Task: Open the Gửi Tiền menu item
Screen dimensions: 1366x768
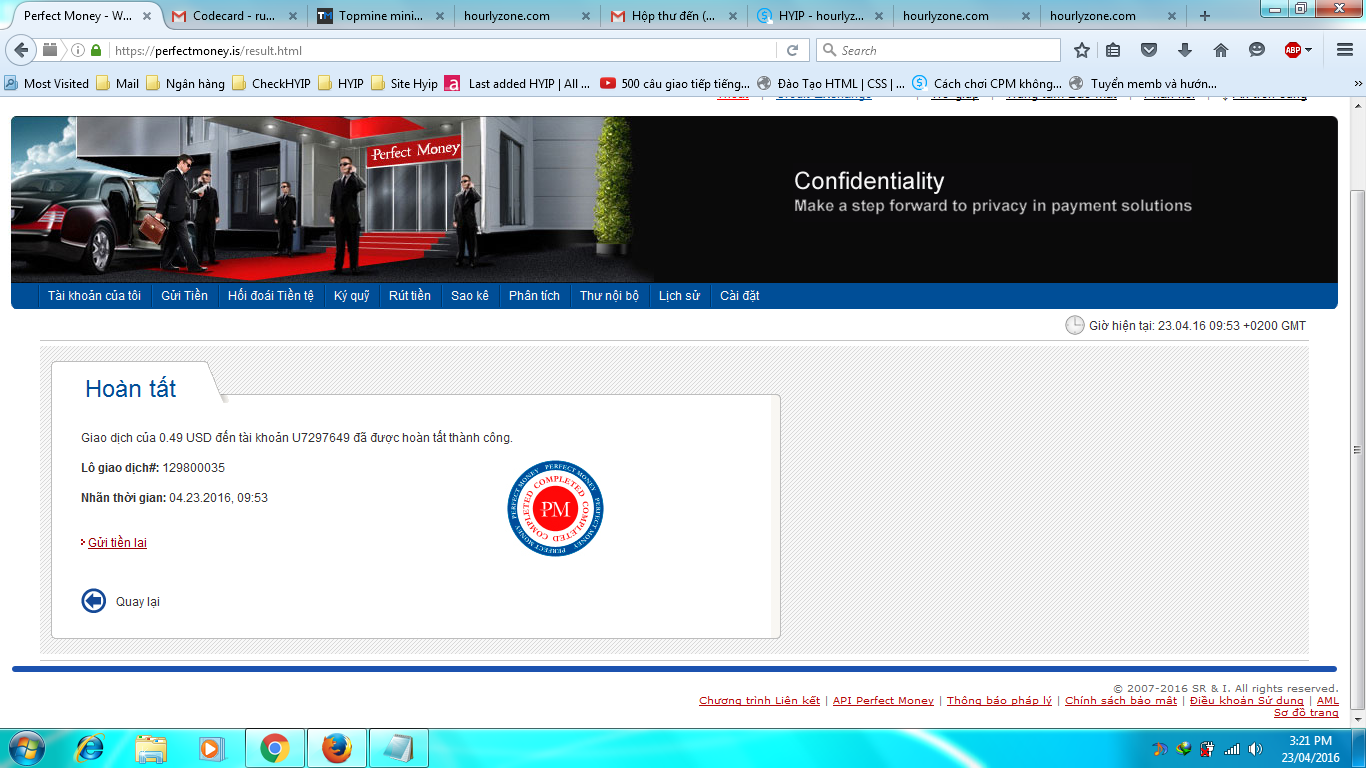Action: pyautogui.click(x=184, y=296)
